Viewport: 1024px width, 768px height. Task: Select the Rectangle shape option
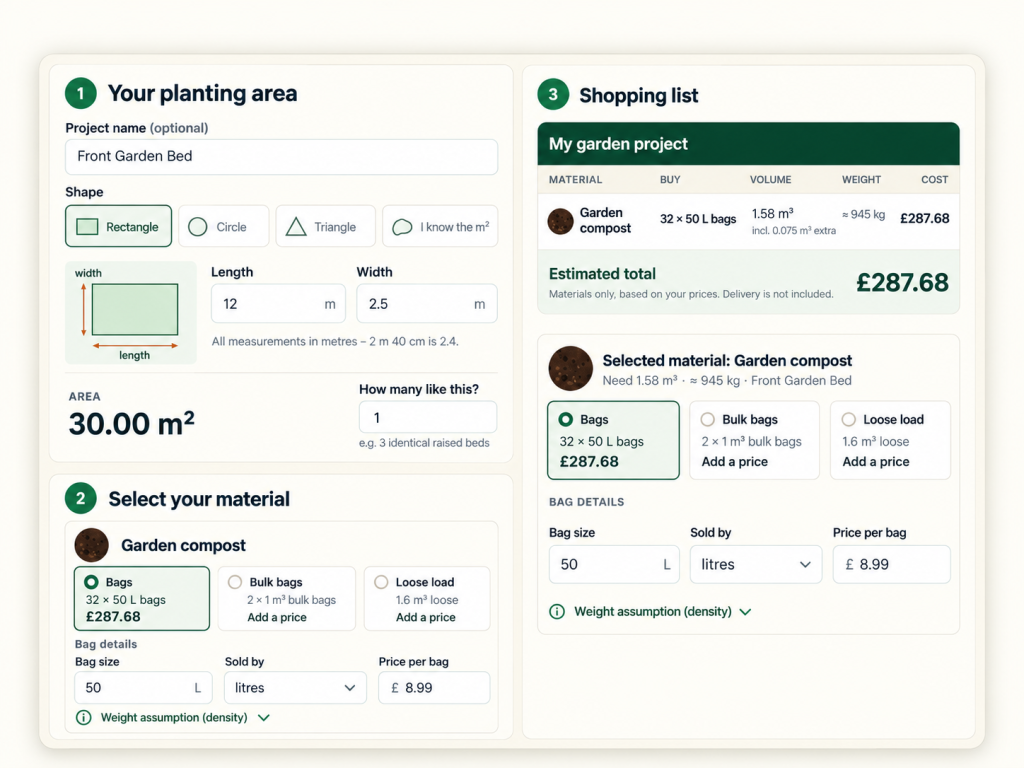(118, 226)
